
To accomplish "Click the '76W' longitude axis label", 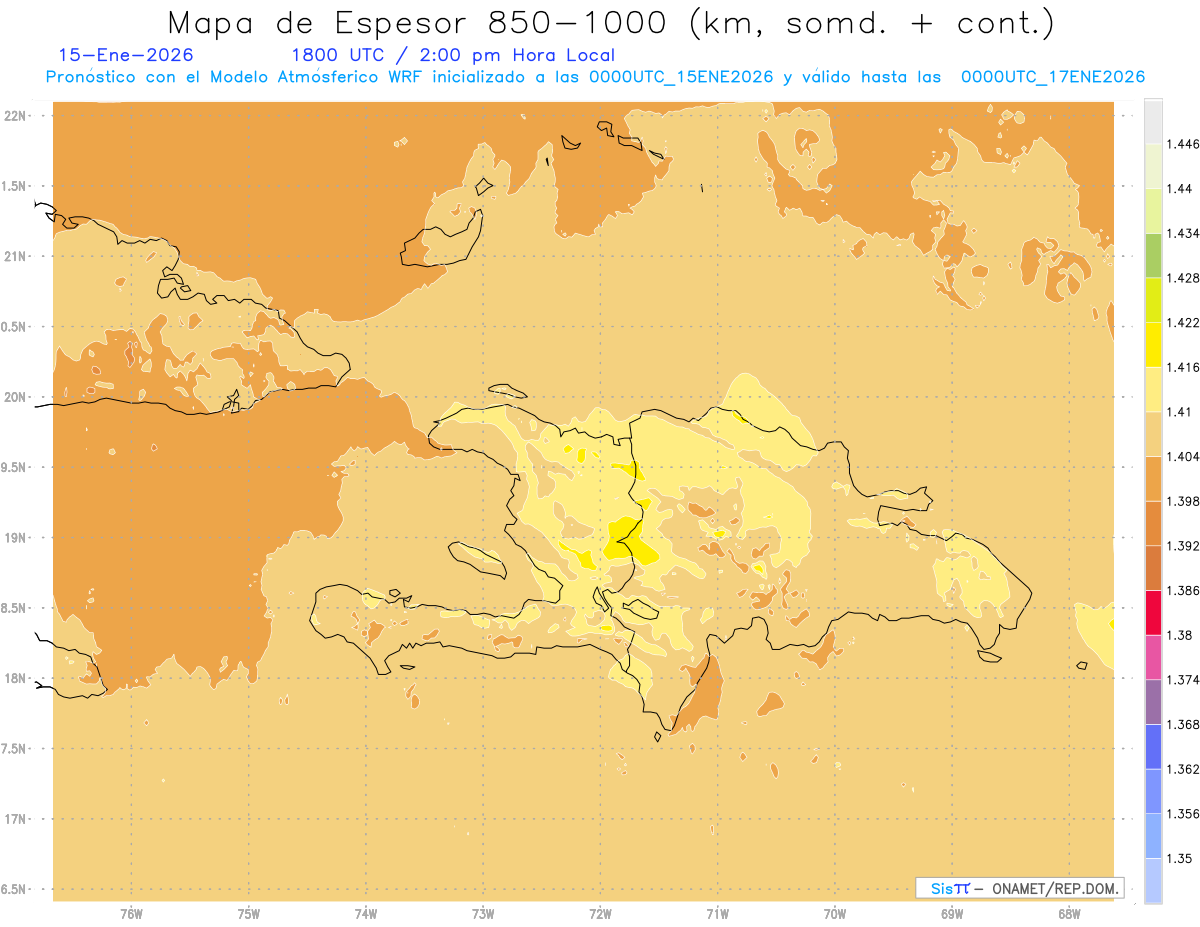I will pyautogui.click(x=132, y=914).
